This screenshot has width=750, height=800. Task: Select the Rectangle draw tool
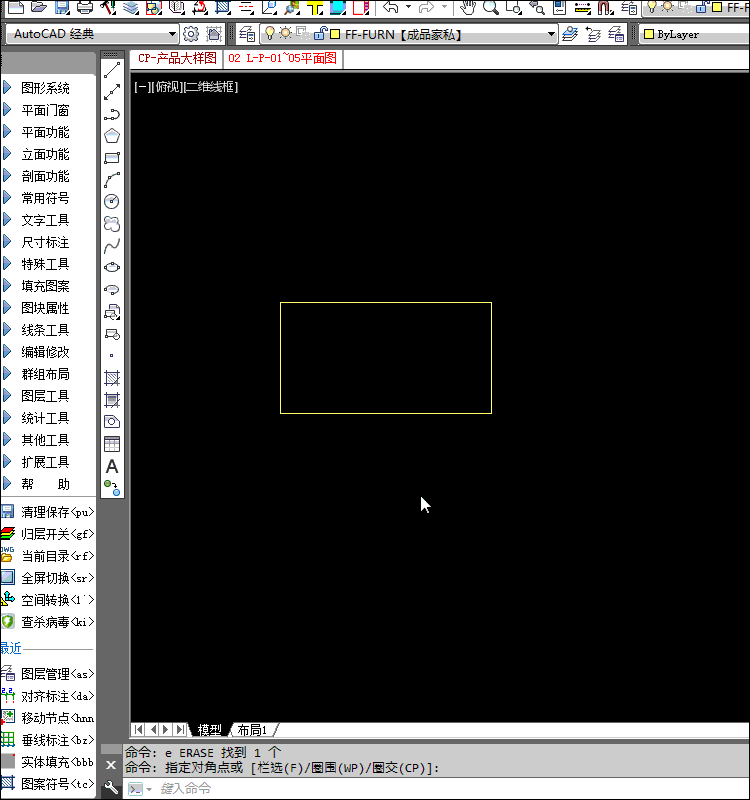coord(112,158)
